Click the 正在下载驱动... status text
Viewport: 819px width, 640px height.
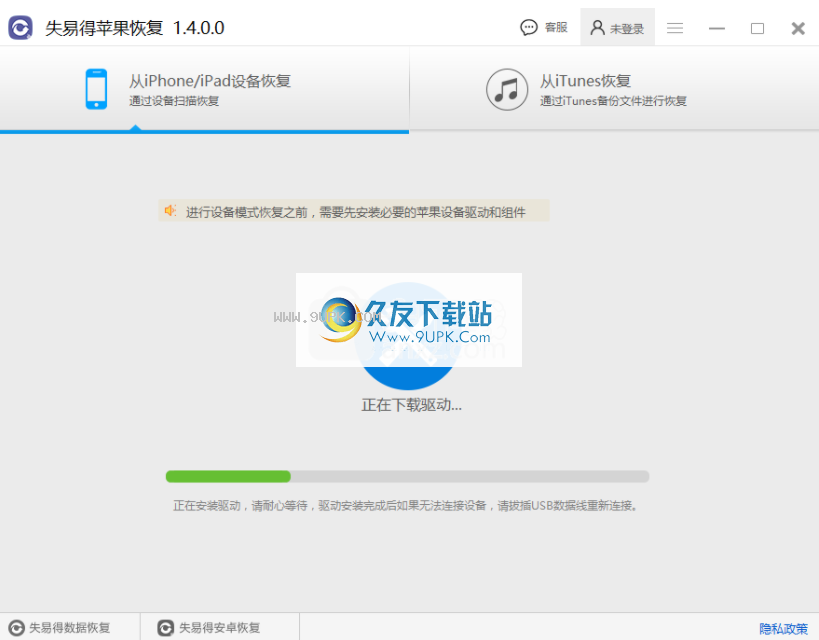pos(412,405)
